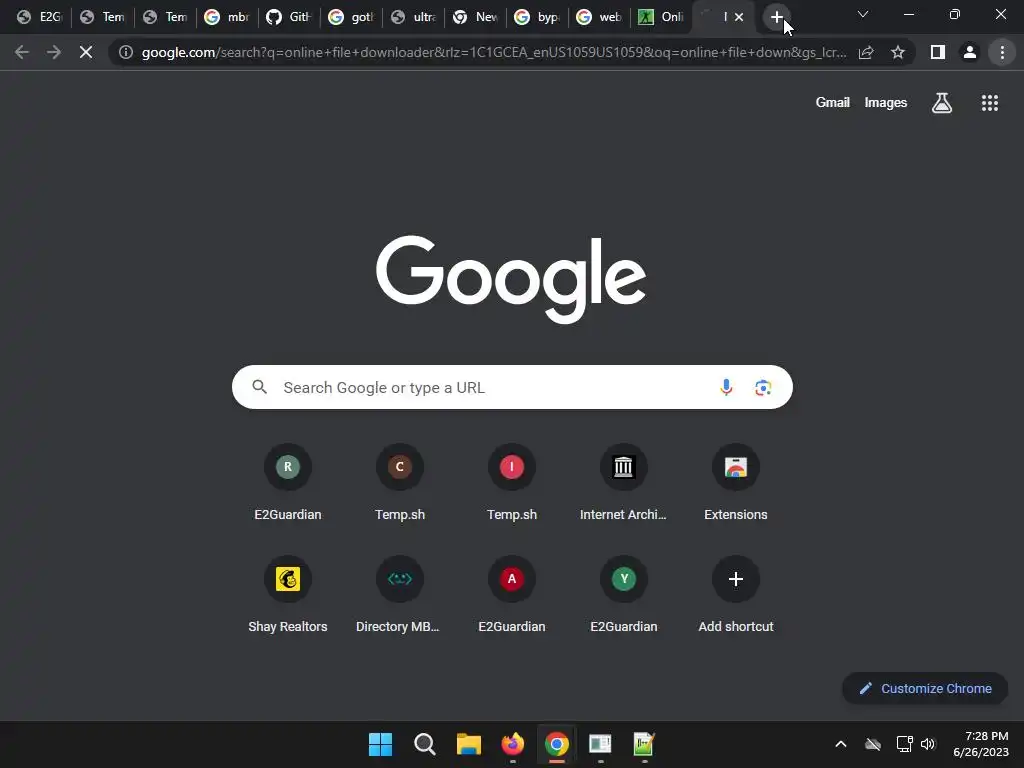Open the Google apps grid
The height and width of the screenshot is (768, 1024).
pos(989,103)
